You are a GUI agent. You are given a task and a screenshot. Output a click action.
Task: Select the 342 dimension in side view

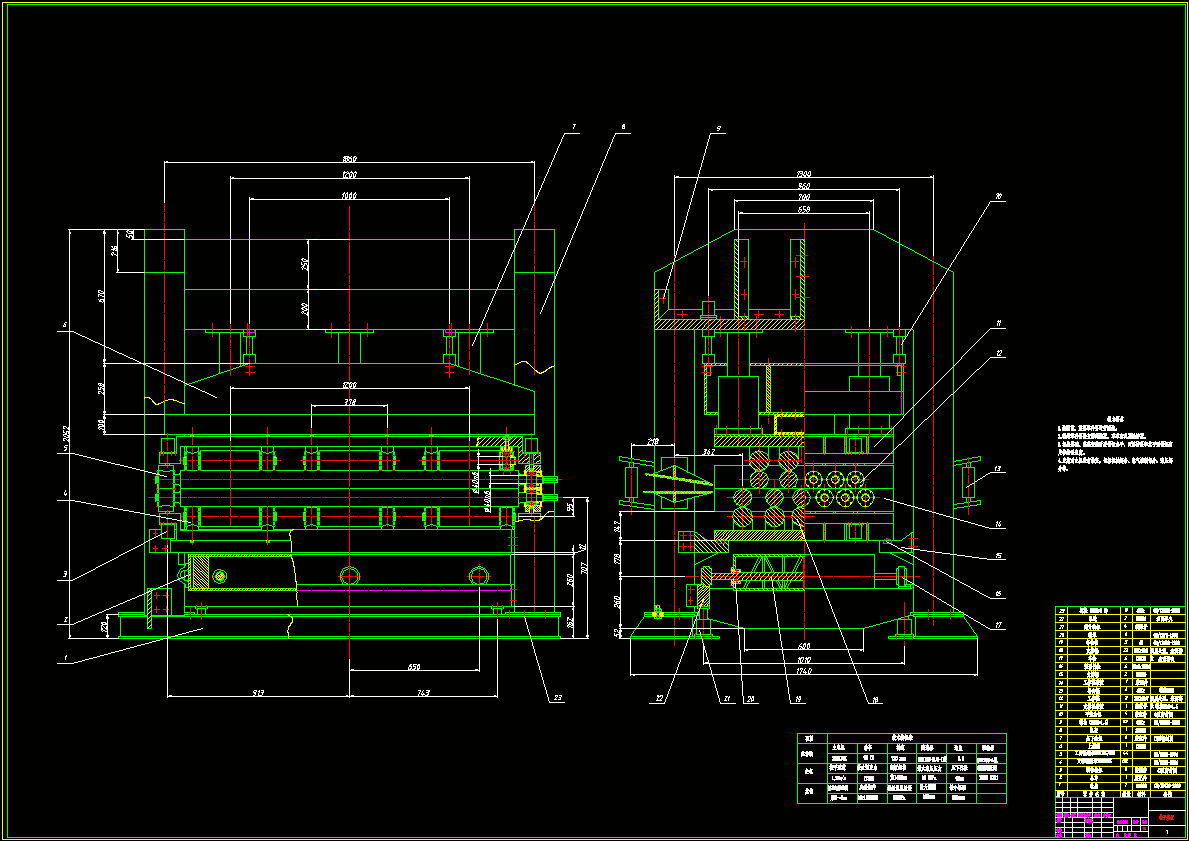[x=708, y=452]
